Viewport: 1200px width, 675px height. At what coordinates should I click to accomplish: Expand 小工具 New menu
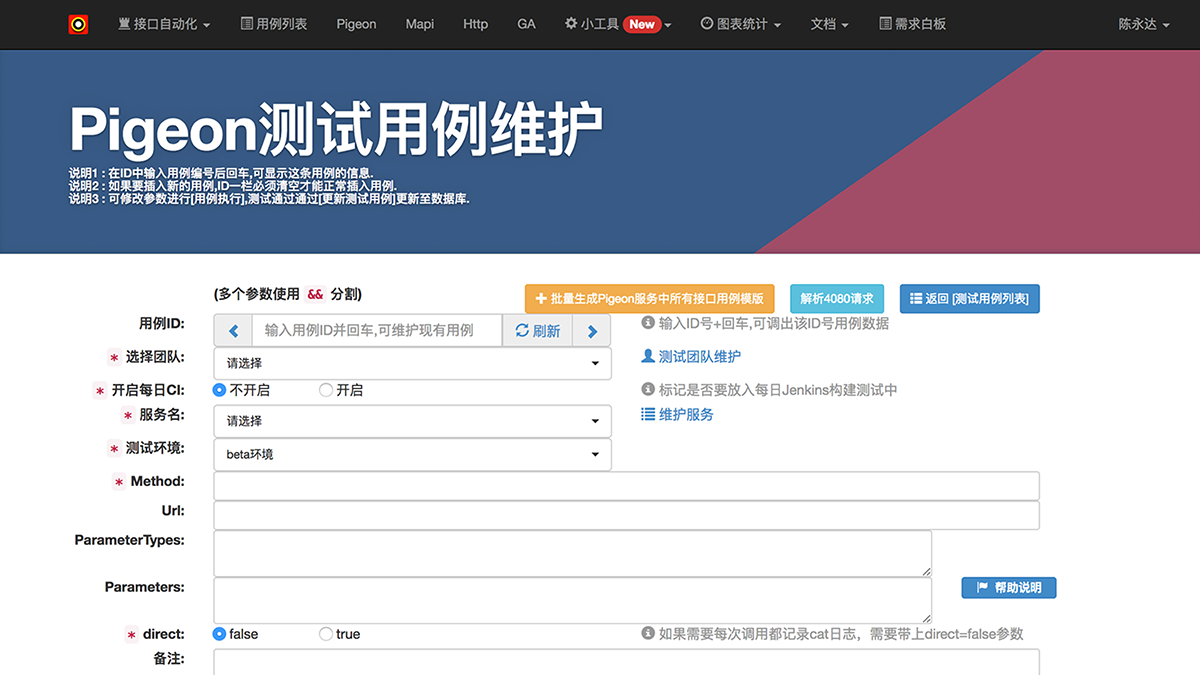click(618, 24)
